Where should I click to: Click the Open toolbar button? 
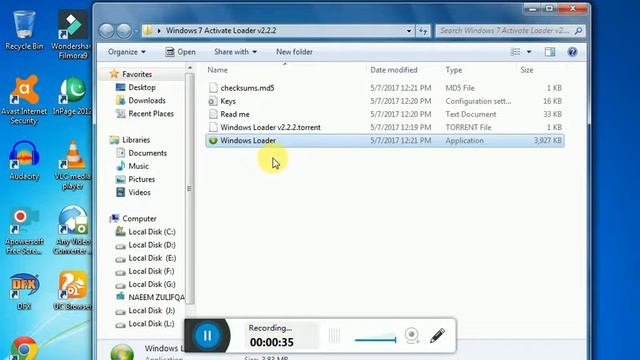tap(180, 52)
